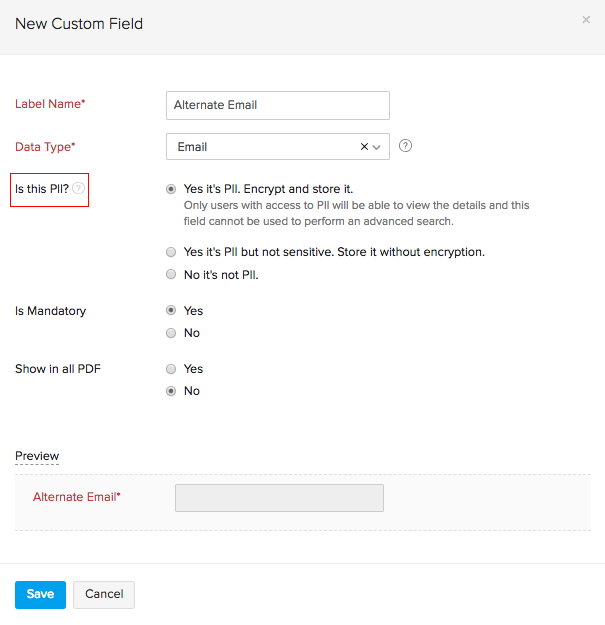Viewport: 605px width, 625px height.
Task: Cancel the custom field creation
Action: [104, 594]
